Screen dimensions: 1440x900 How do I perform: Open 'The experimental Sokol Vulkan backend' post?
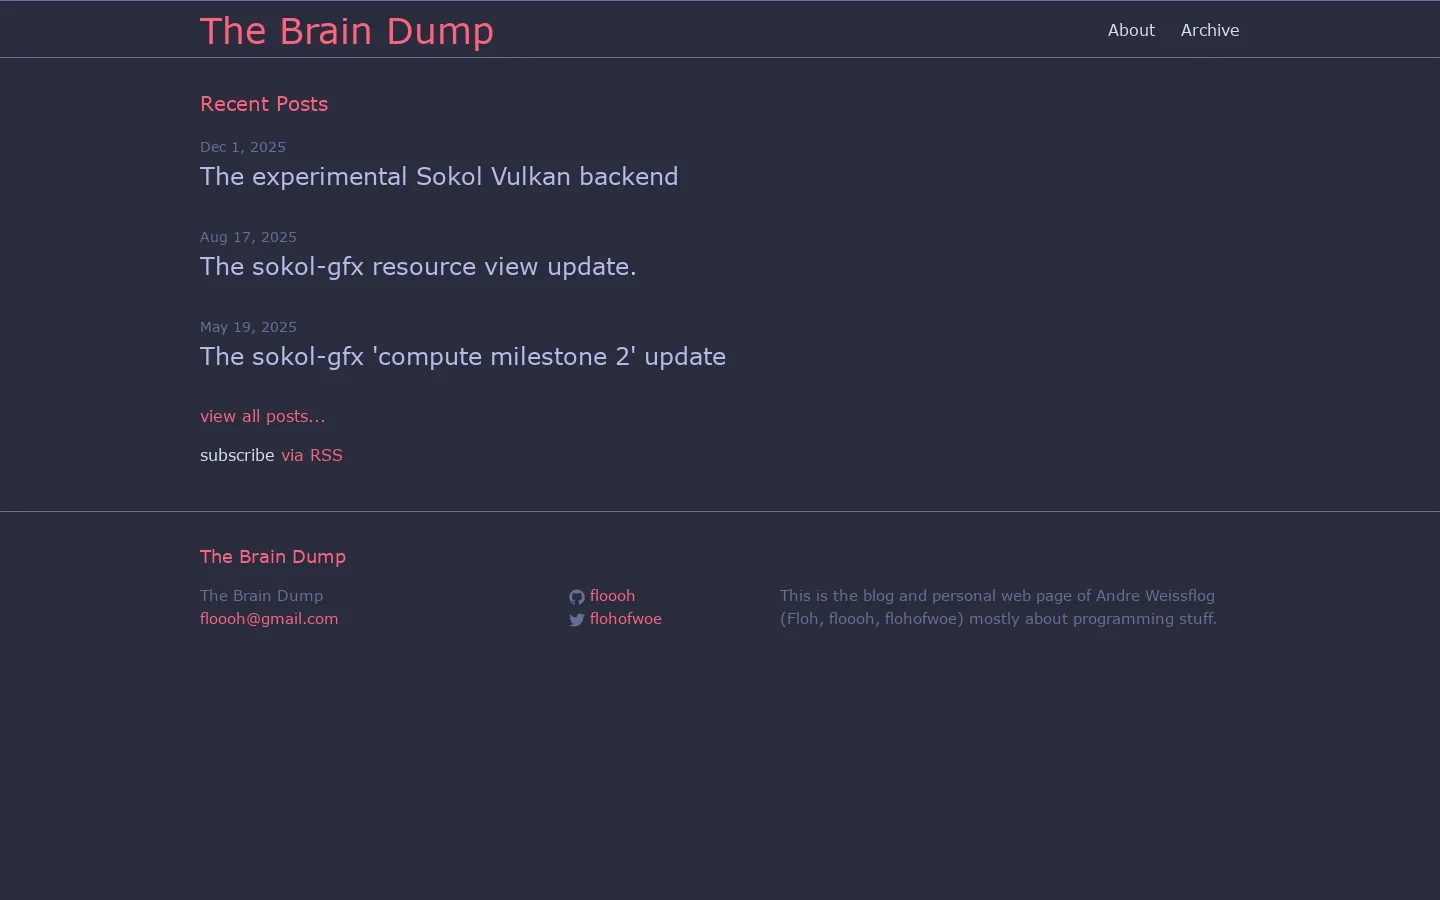[439, 176]
